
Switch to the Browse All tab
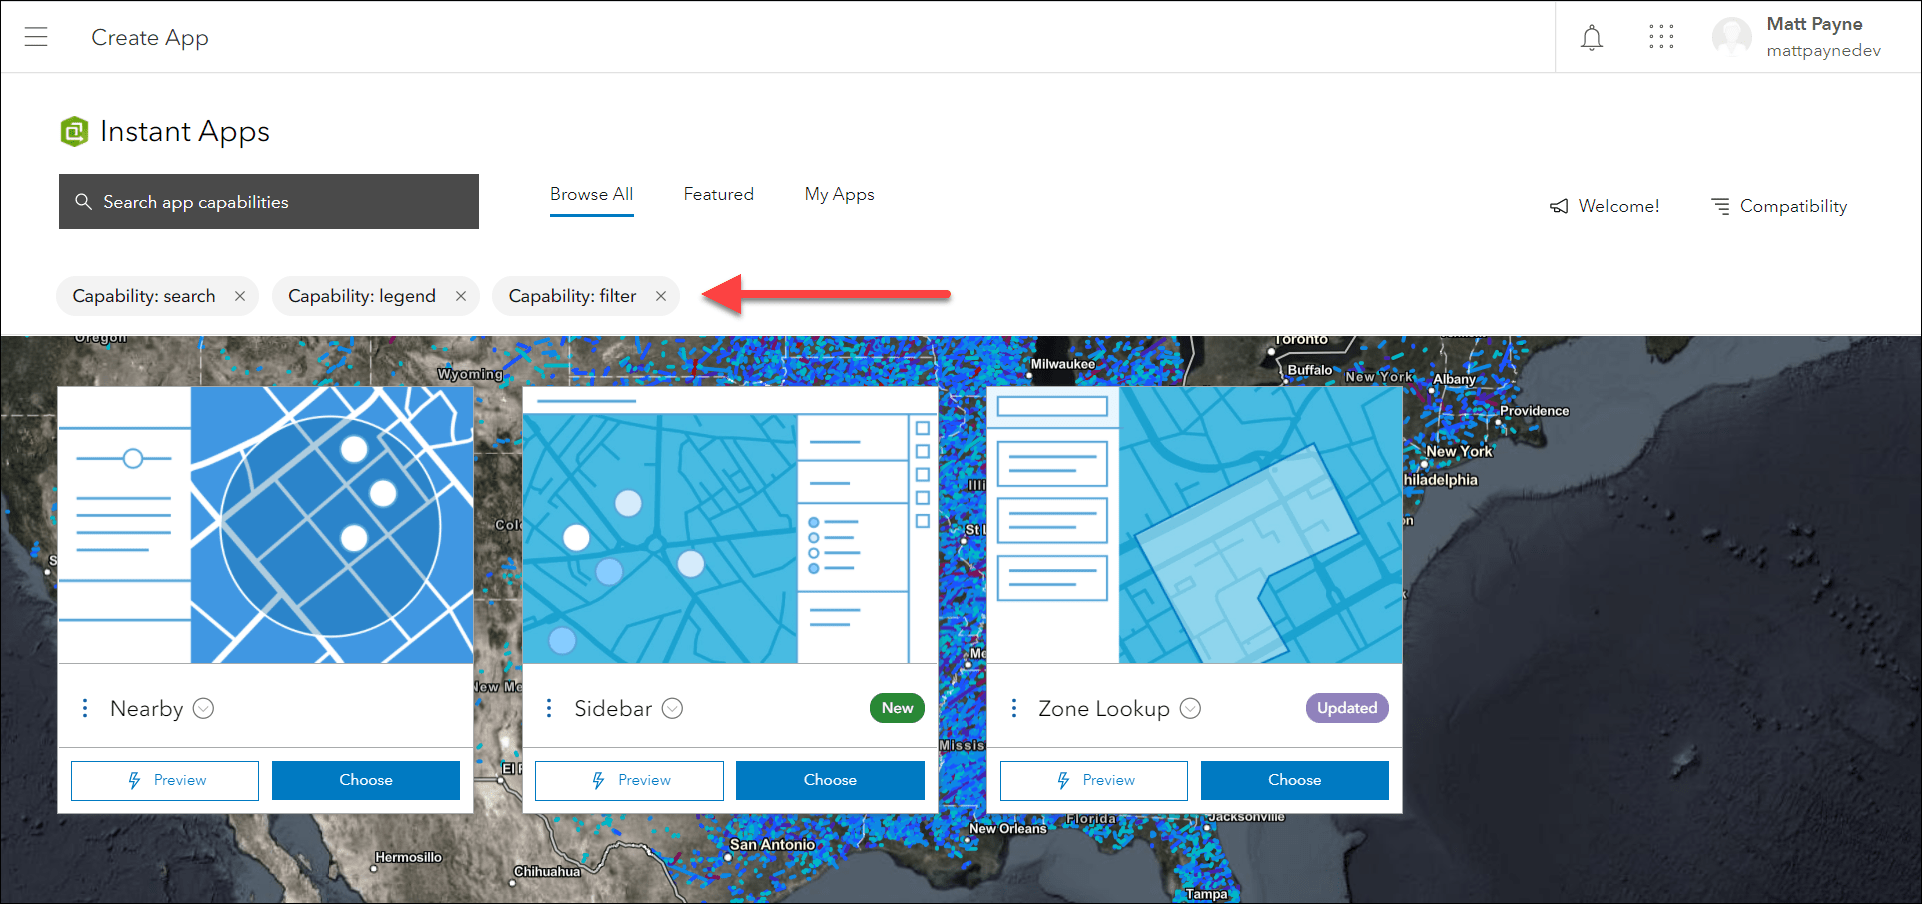(x=591, y=194)
